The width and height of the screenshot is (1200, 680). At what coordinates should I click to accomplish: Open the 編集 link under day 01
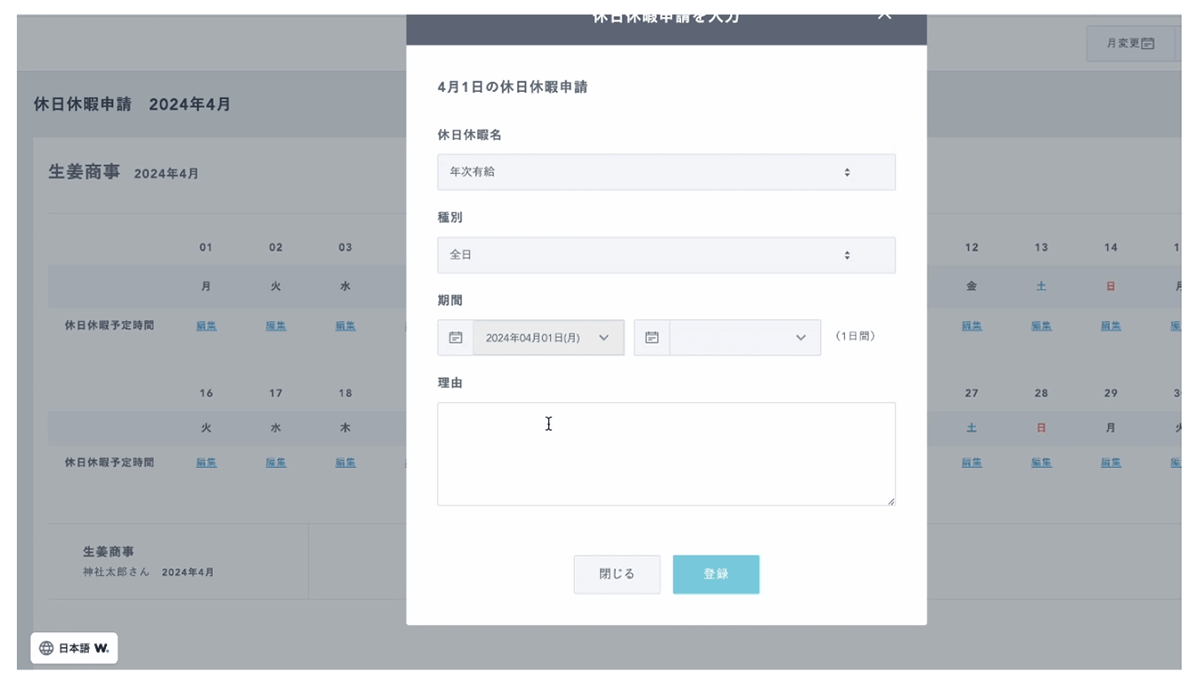tap(206, 326)
